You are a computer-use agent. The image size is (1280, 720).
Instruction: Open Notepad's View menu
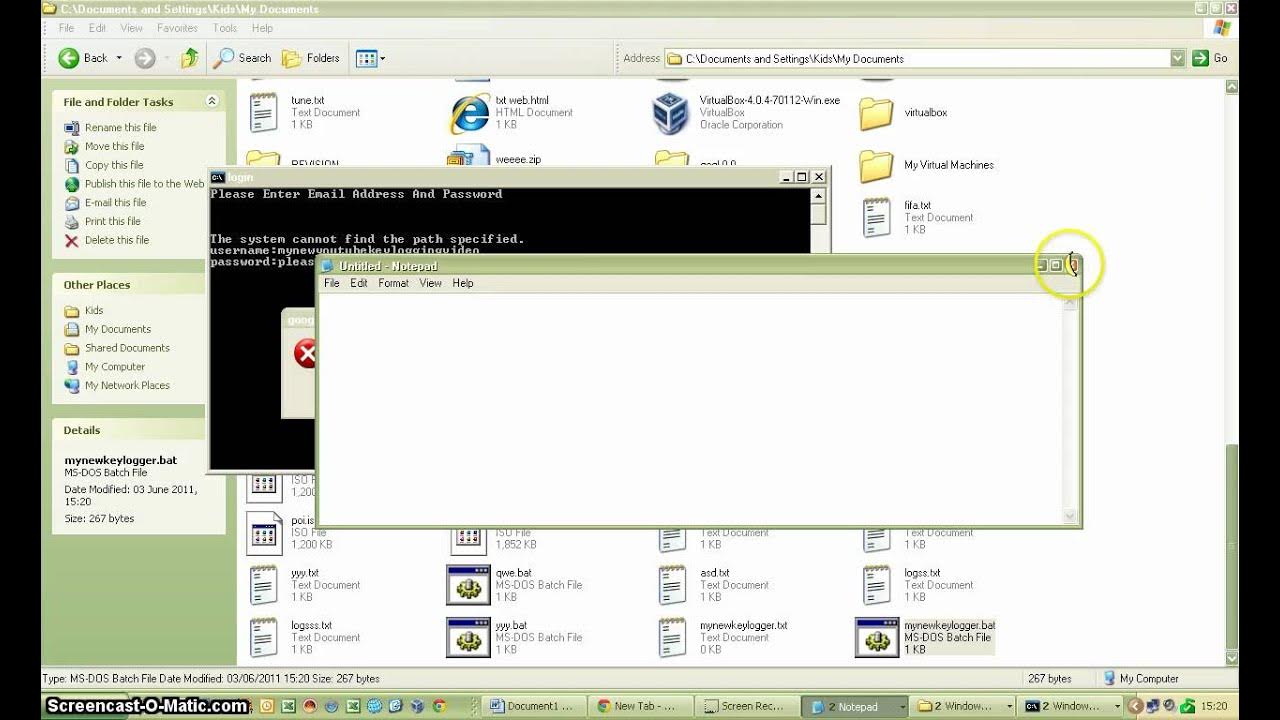(430, 283)
